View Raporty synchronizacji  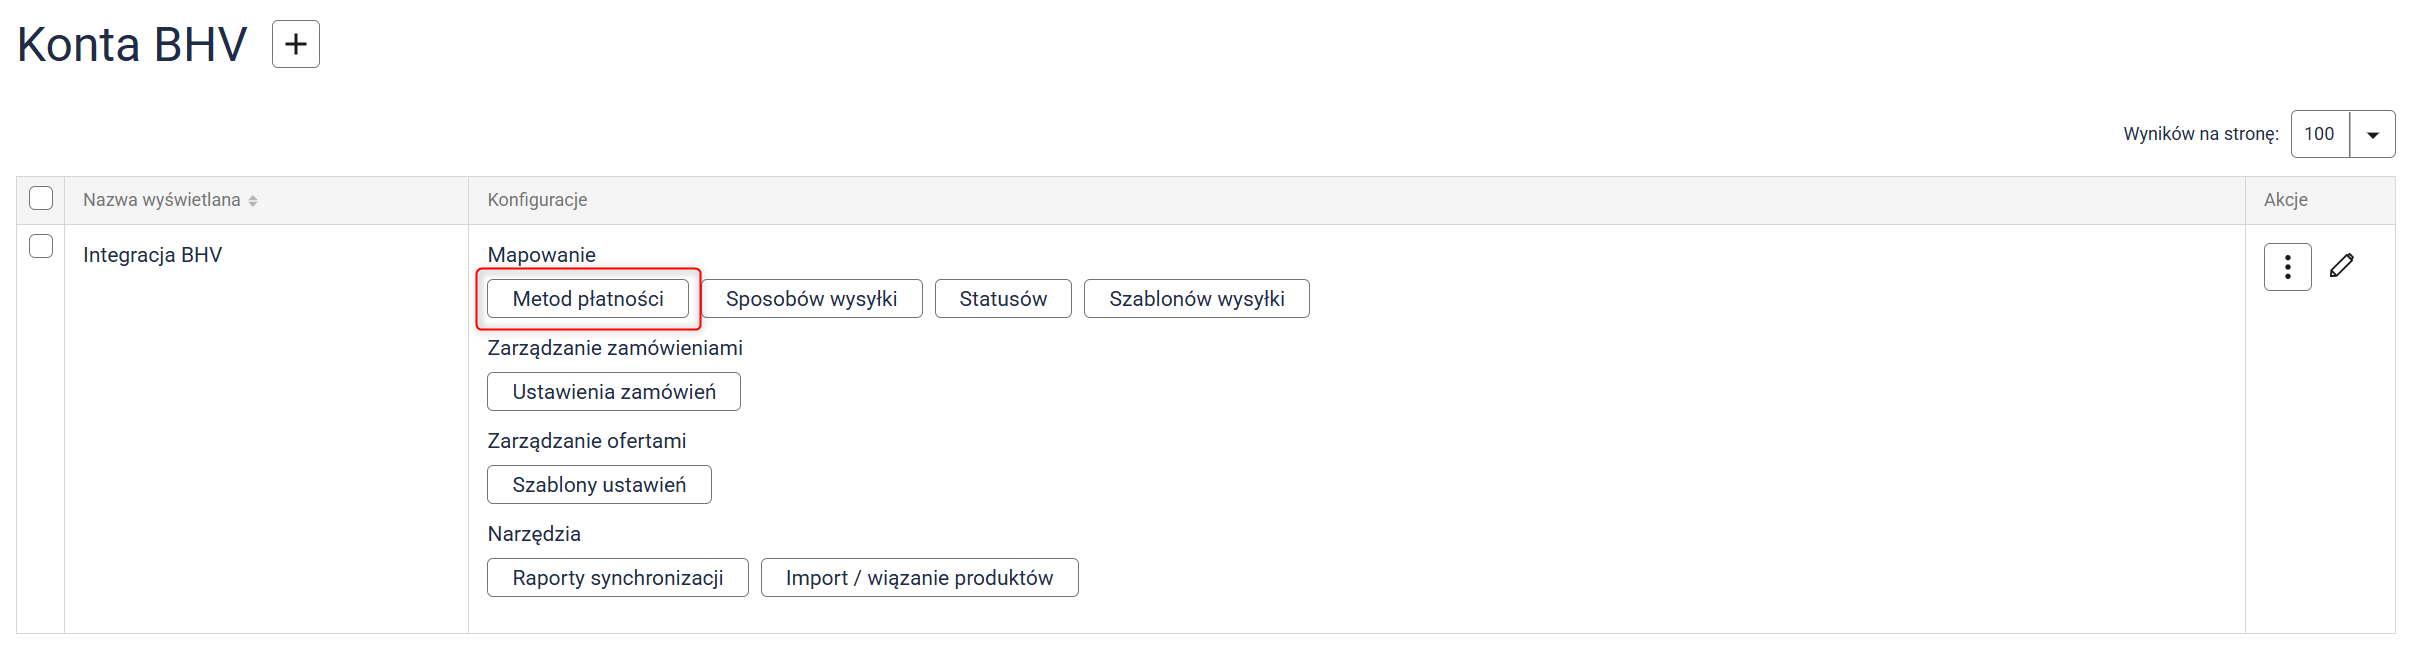coord(618,578)
